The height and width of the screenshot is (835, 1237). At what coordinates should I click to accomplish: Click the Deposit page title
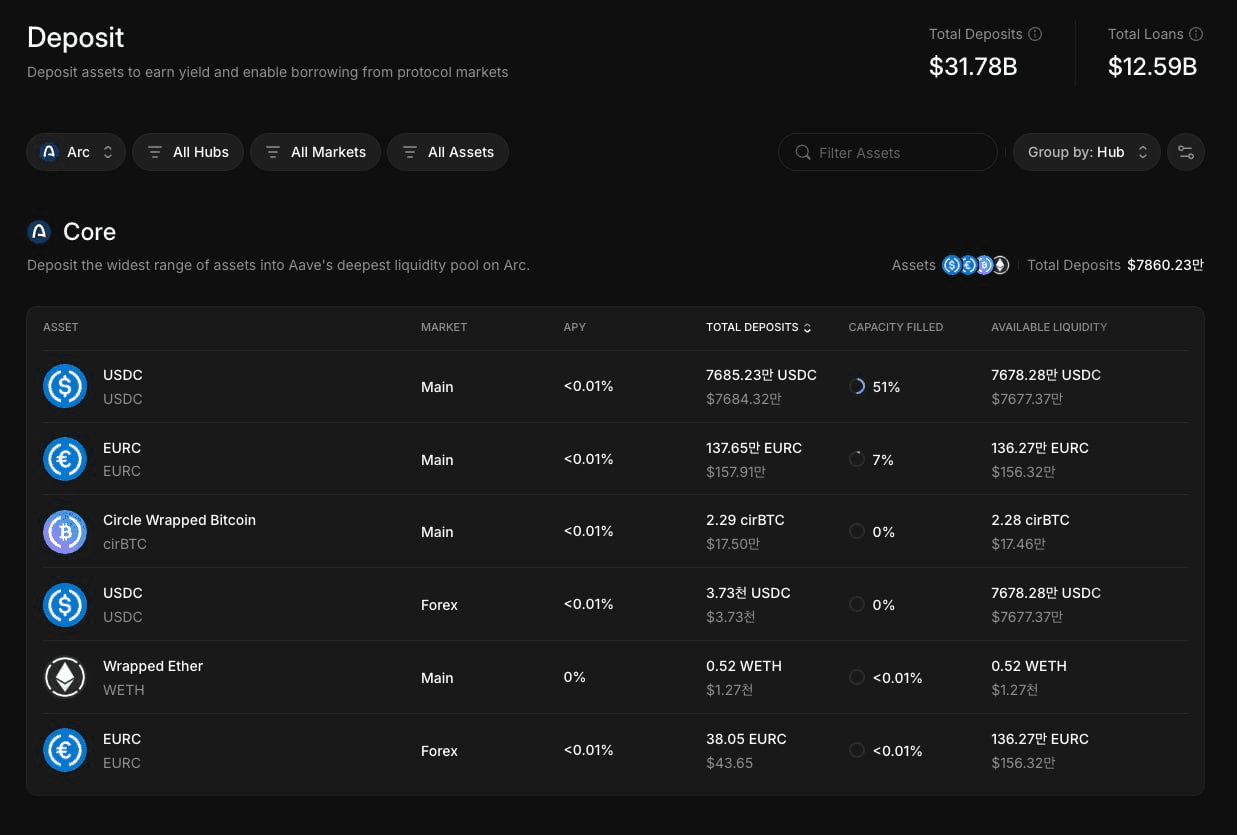76,37
